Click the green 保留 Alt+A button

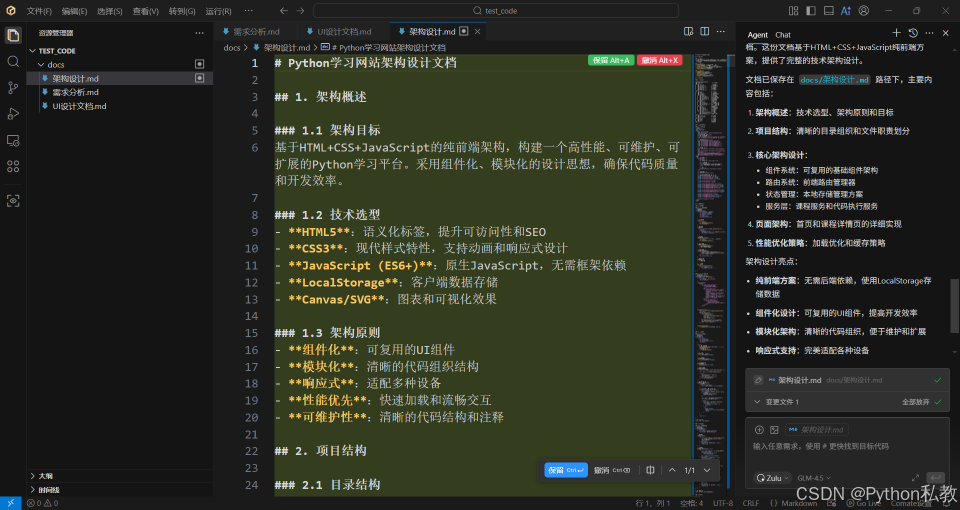[611, 60]
